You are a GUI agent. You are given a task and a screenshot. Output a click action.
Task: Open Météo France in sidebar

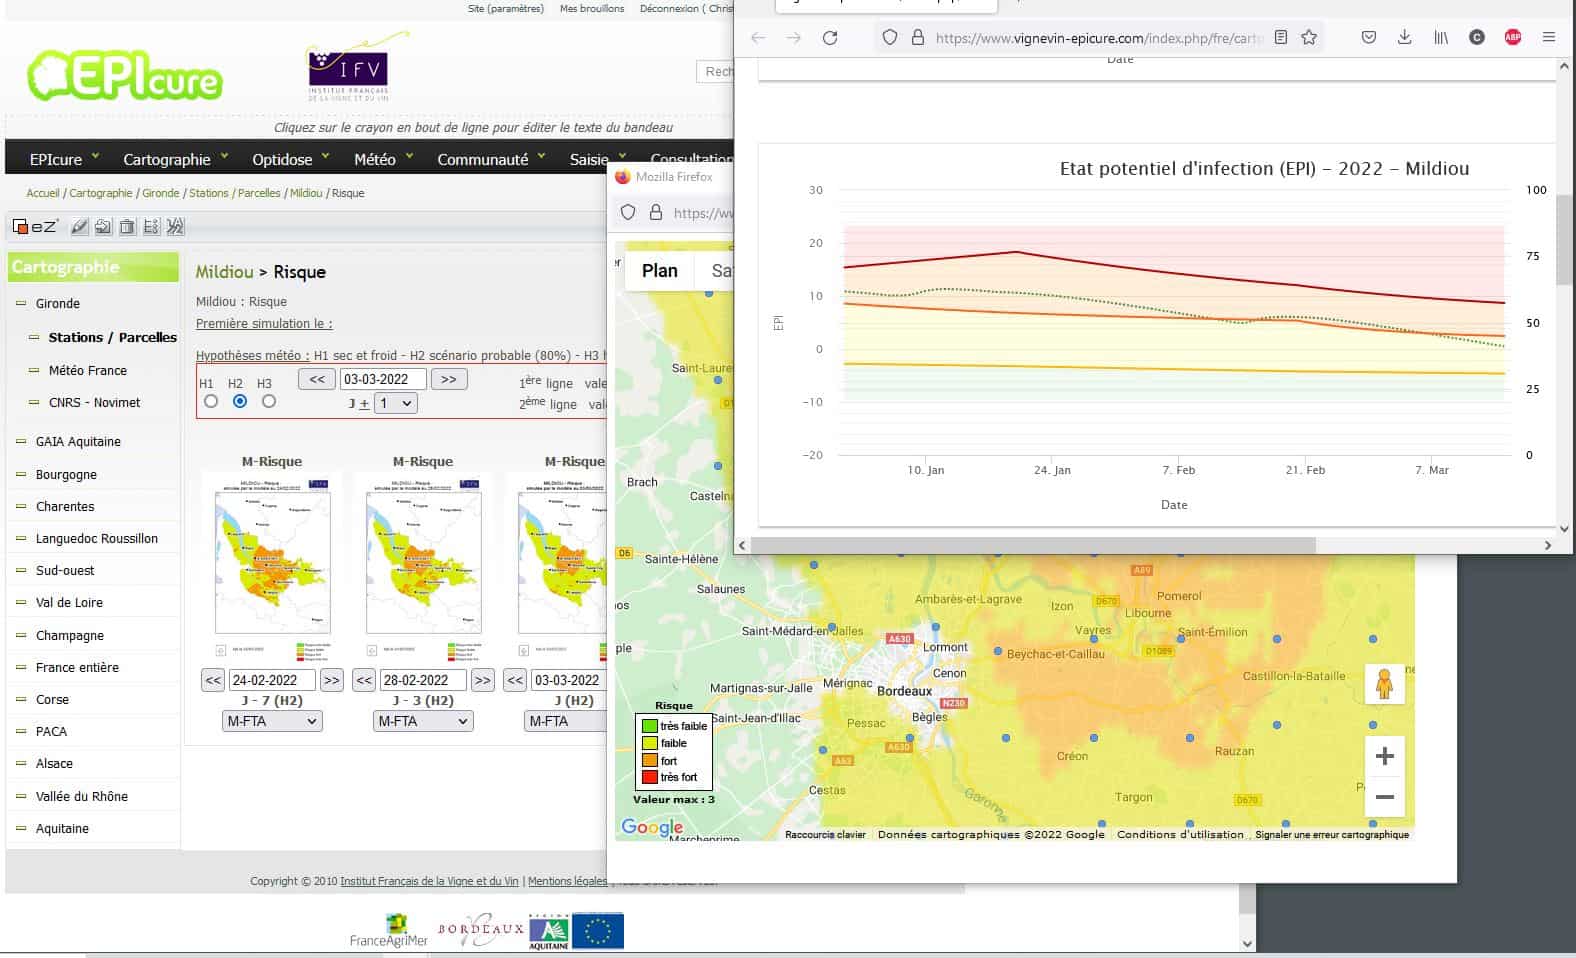[88, 370]
